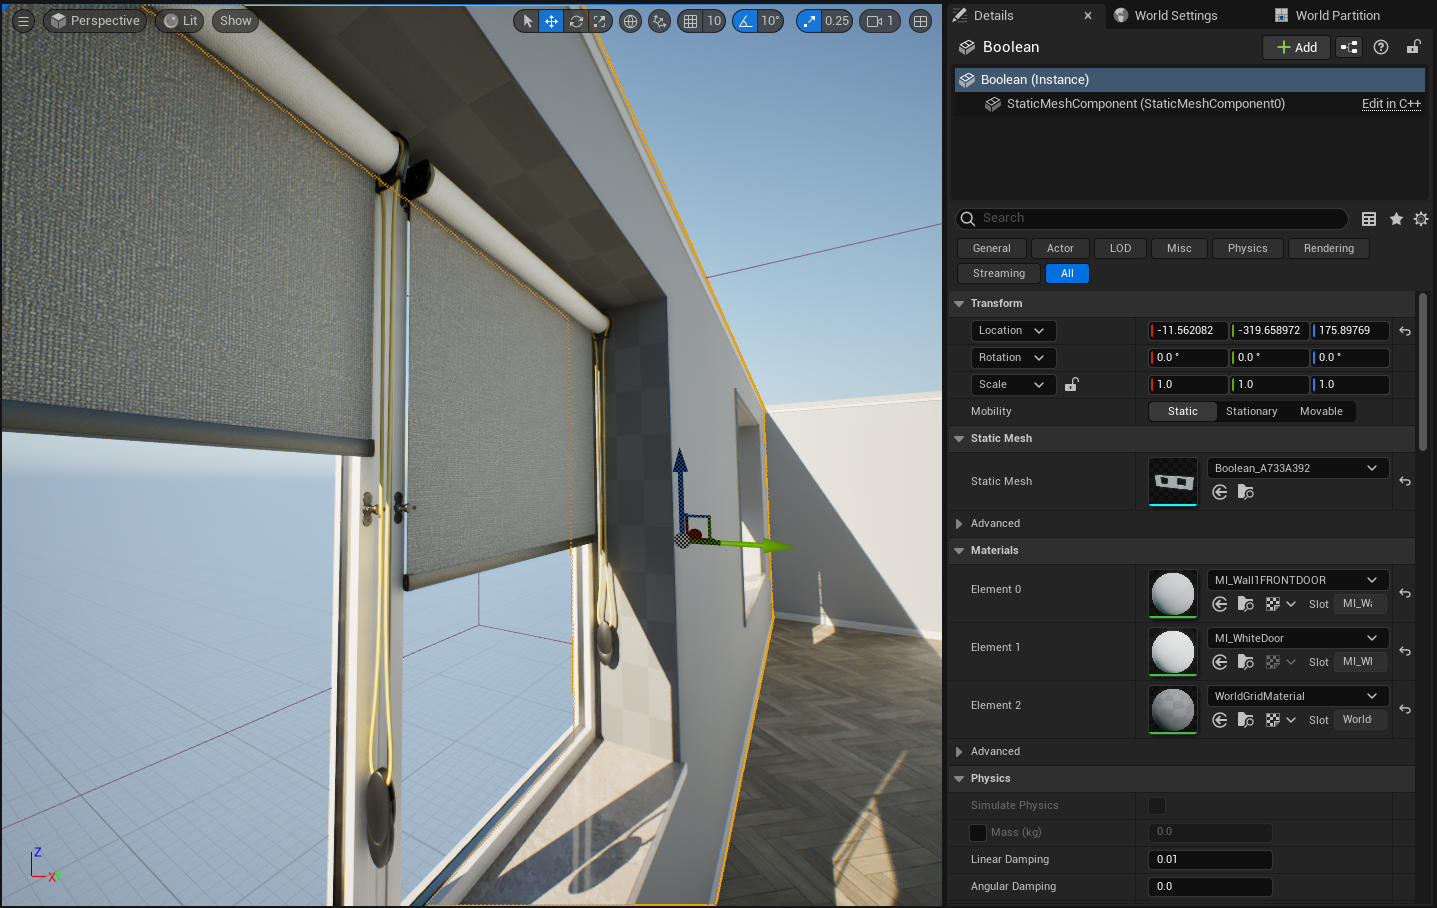Screen dimensions: 1437x908
Task: Toggle scale snapping on or off
Action: [809, 21]
